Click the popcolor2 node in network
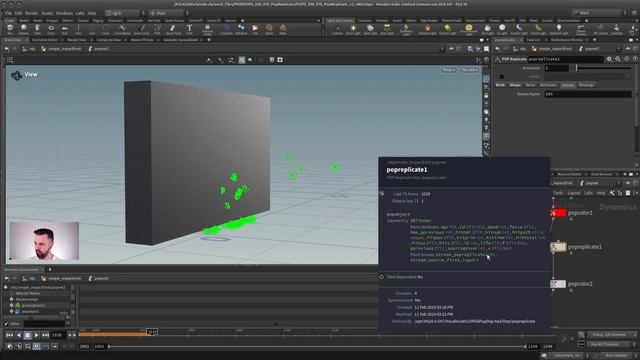The image size is (640, 360). (558, 284)
